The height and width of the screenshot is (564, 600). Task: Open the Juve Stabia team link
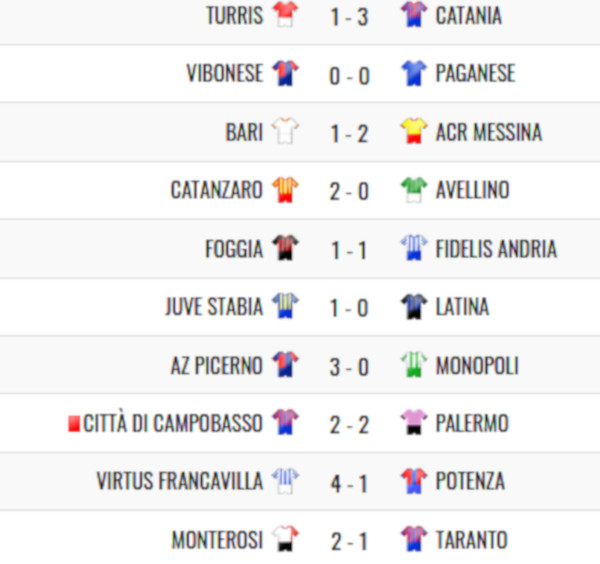[214, 306]
